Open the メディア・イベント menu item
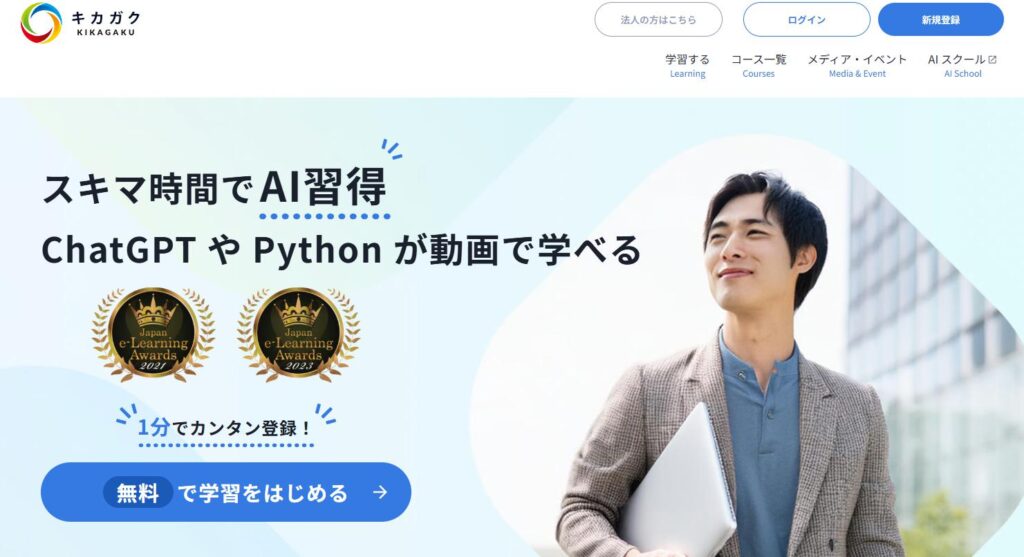Viewport: 1024px width, 557px height. 857,66
